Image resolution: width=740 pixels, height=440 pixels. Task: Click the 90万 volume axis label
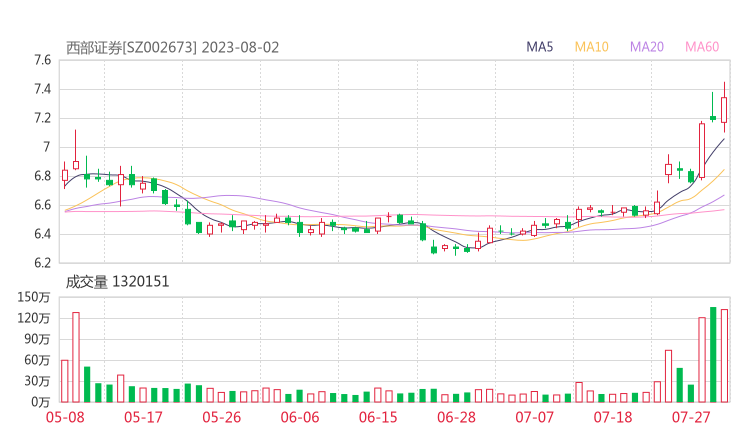click(x=37, y=339)
